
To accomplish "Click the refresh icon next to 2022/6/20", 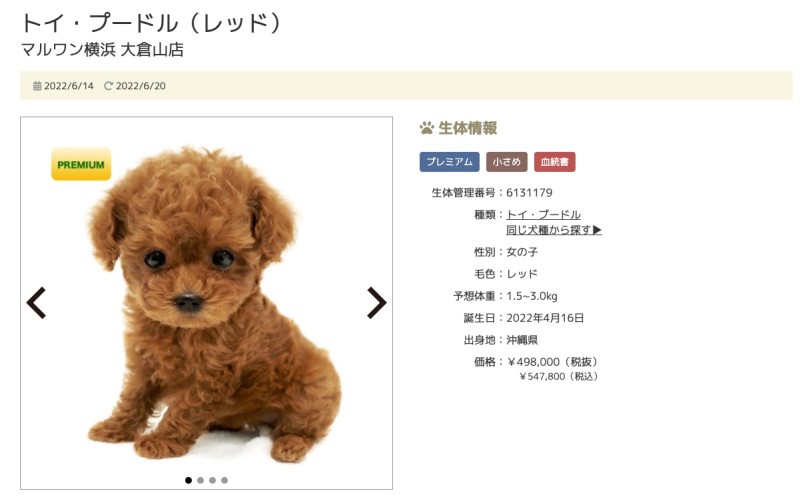I will point(108,86).
